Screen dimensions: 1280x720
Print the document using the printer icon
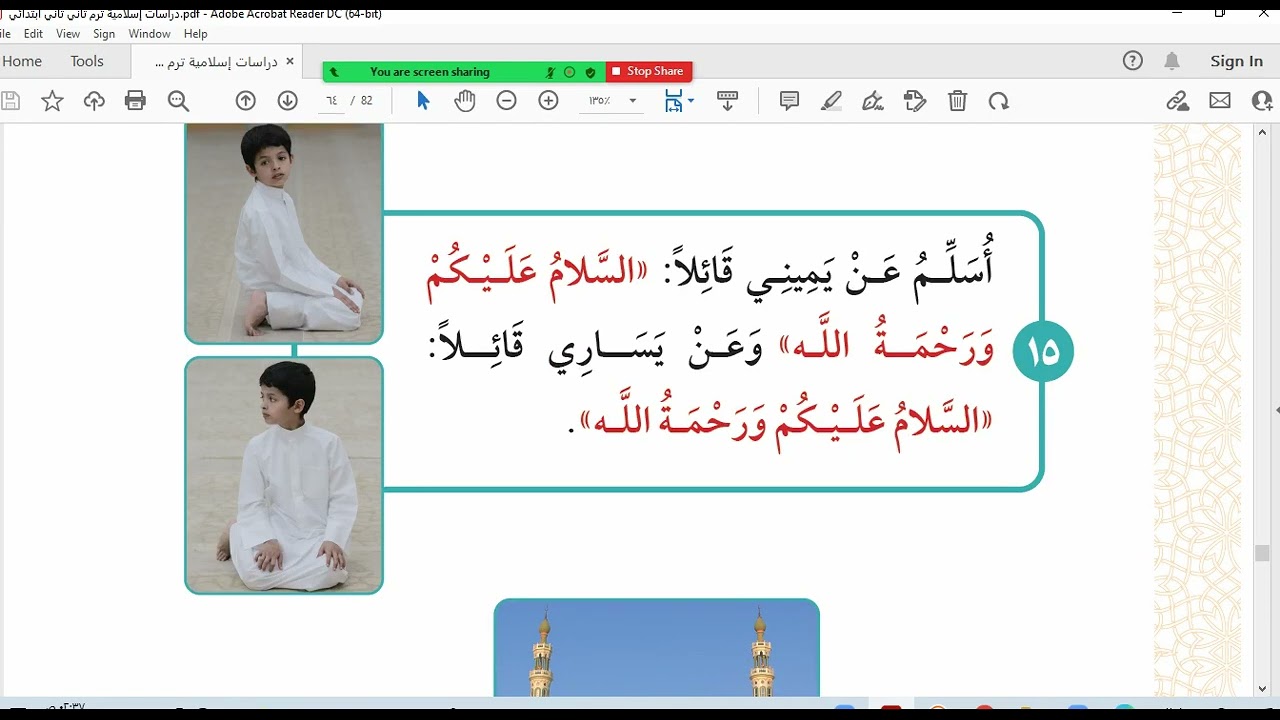(x=136, y=101)
